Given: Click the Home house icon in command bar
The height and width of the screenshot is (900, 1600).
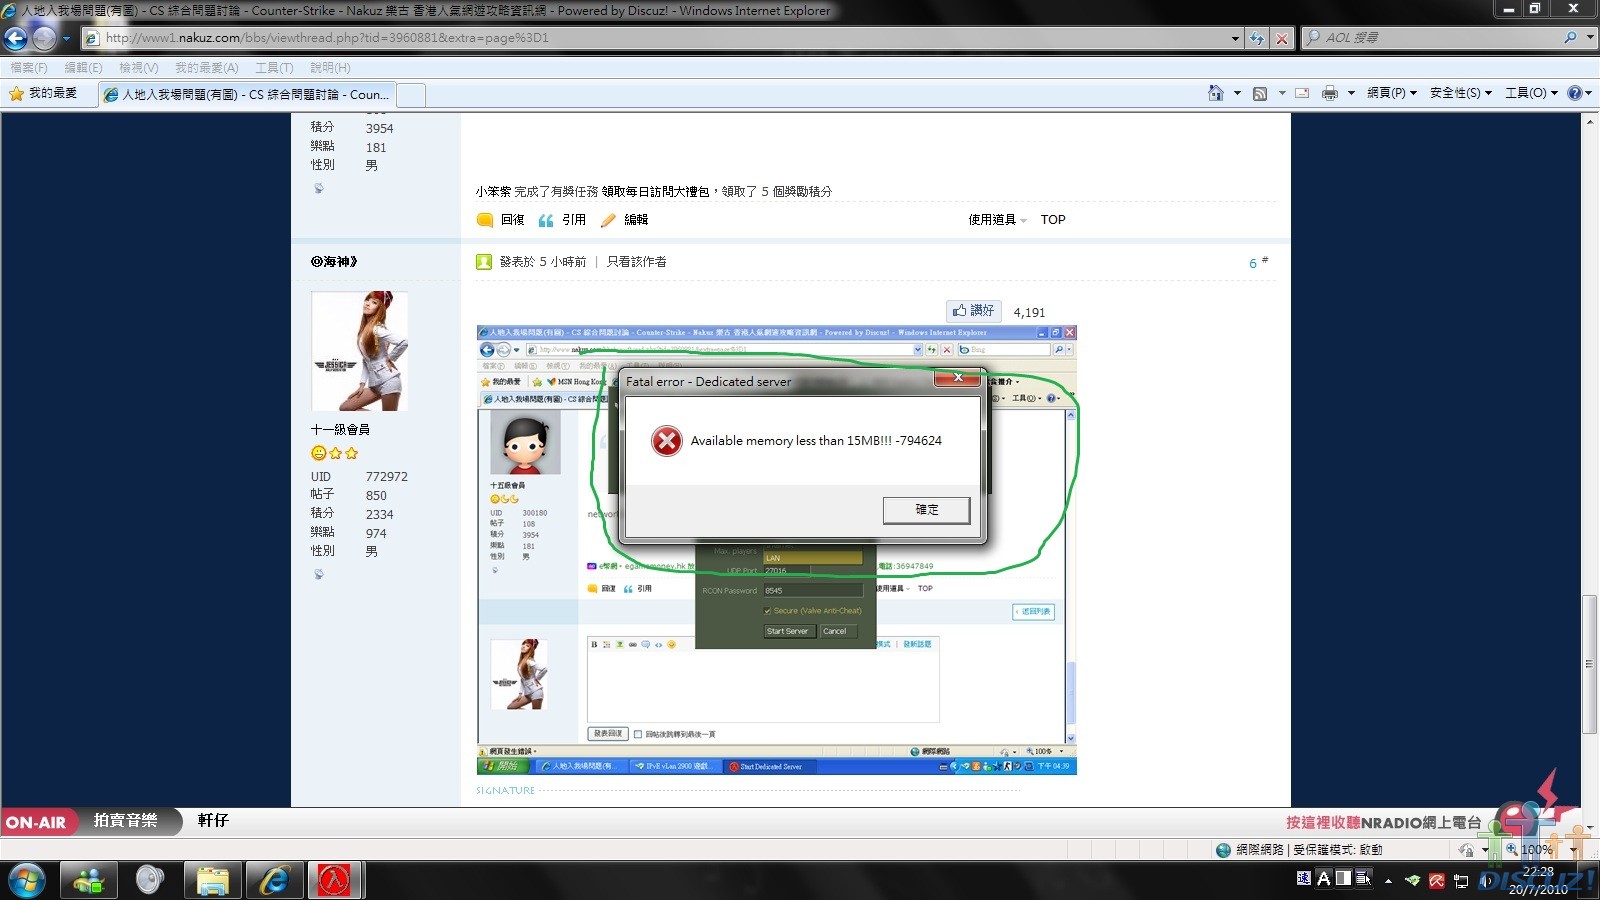Looking at the screenshot, I should [x=1215, y=93].
